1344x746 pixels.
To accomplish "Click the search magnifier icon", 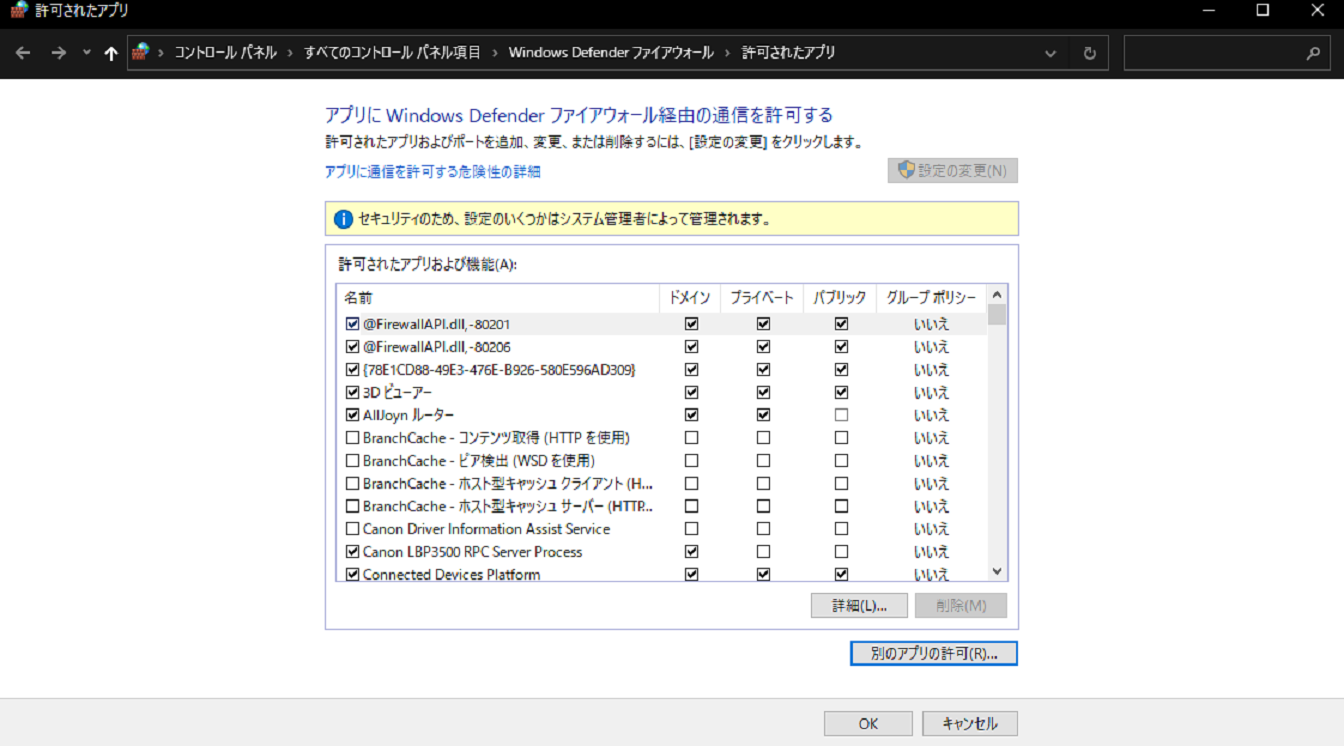I will (1313, 53).
